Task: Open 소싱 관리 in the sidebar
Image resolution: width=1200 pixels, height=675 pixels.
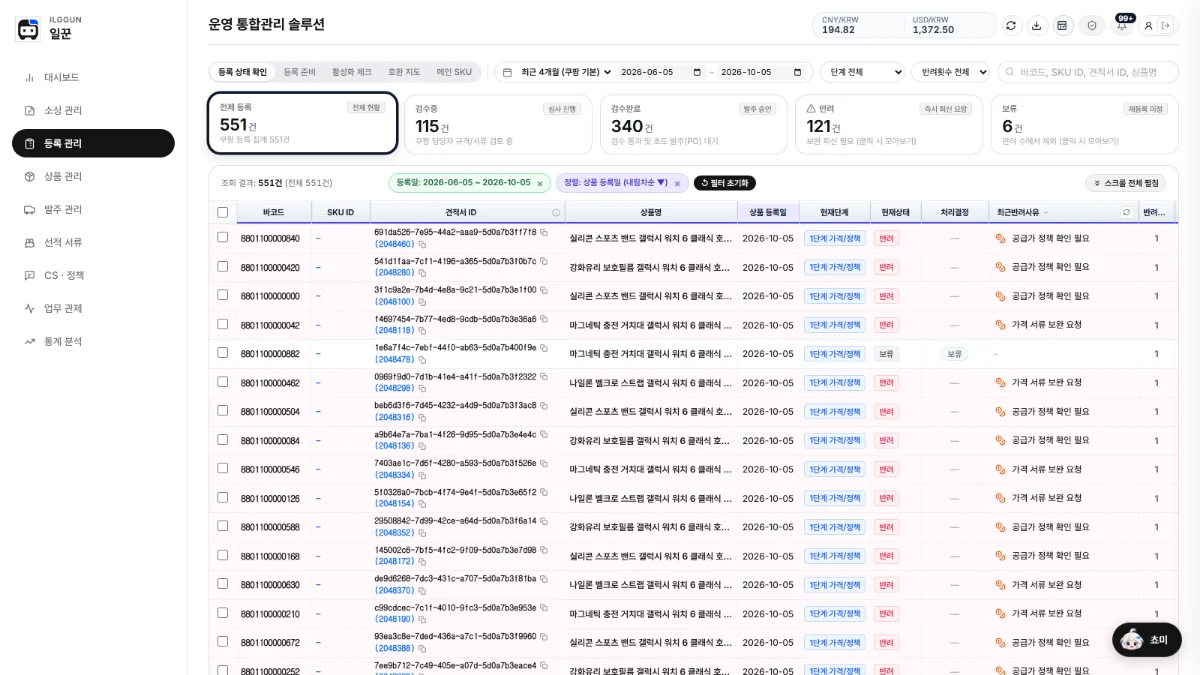Action: point(93,110)
